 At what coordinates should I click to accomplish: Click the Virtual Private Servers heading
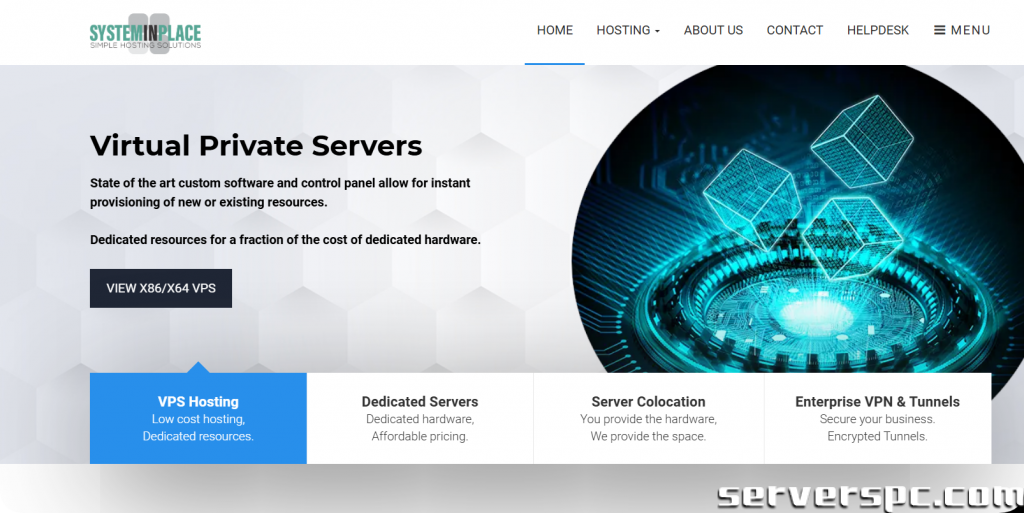point(256,146)
